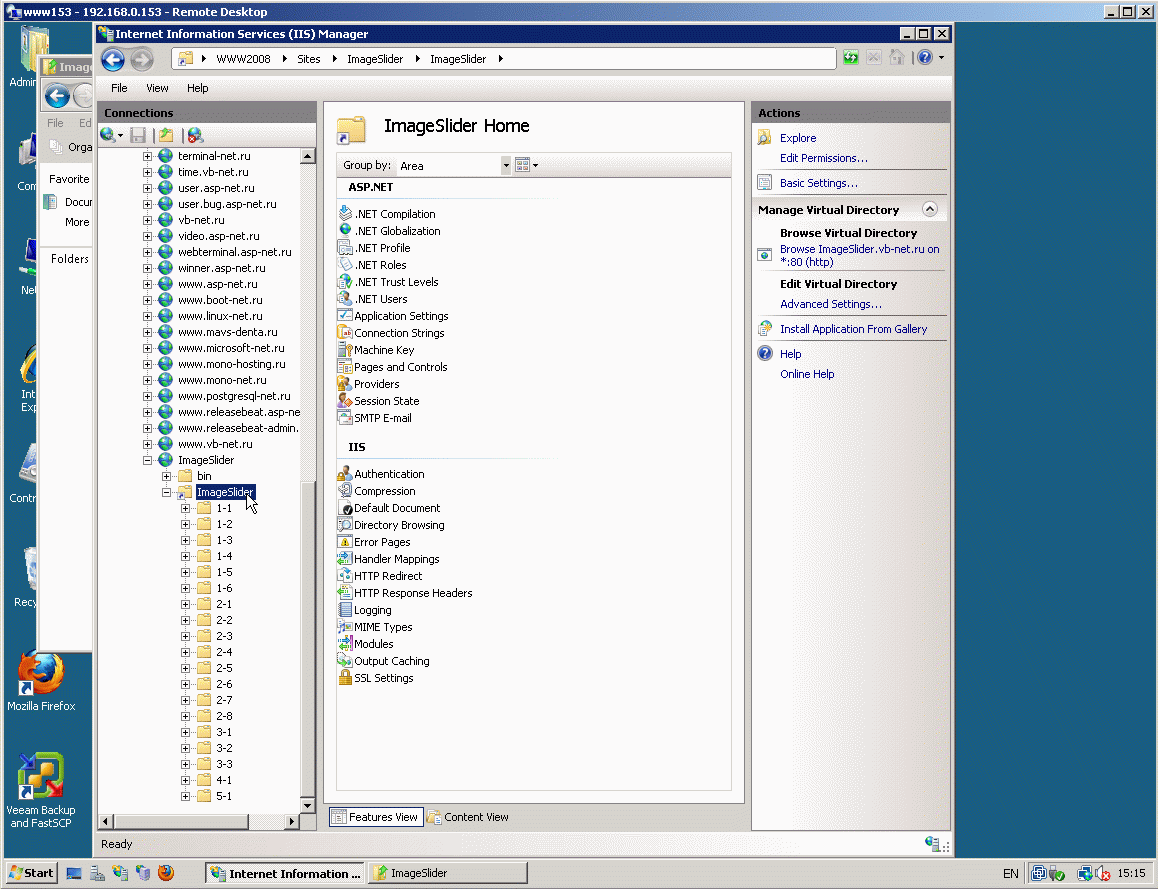The width and height of the screenshot is (1158, 889).
Task: Open the Authentication feature icon
Action: click(345, 473)
